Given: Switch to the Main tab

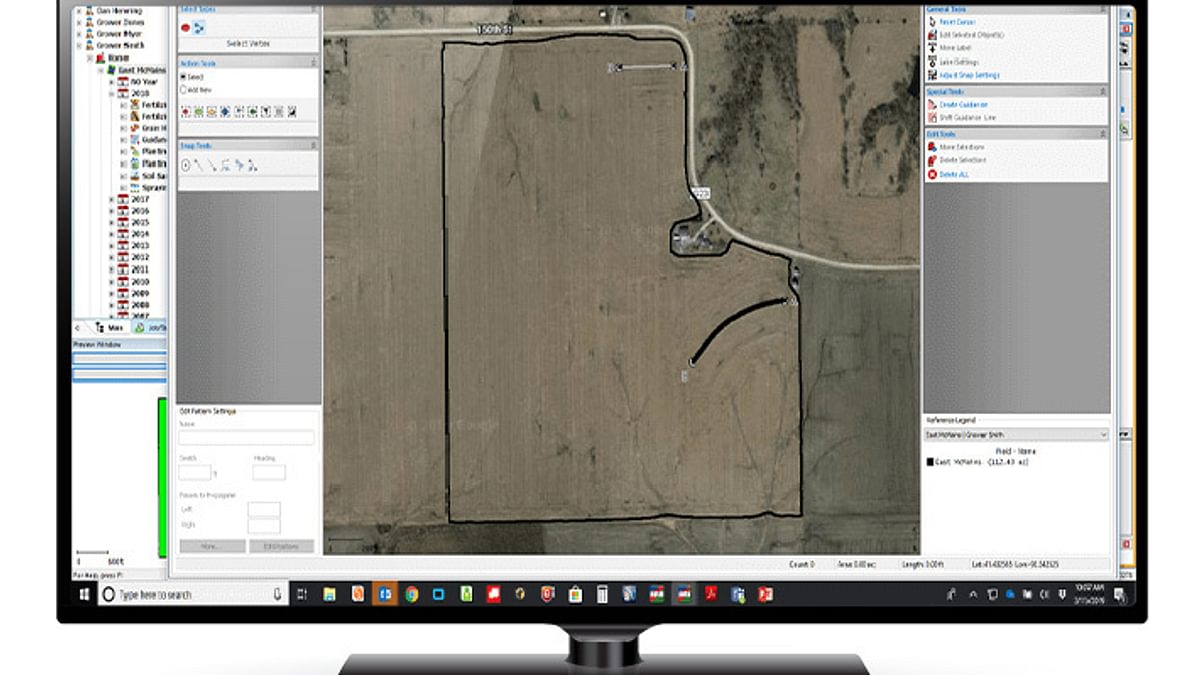Looking at the screenshot, I should tap(110, 328).
